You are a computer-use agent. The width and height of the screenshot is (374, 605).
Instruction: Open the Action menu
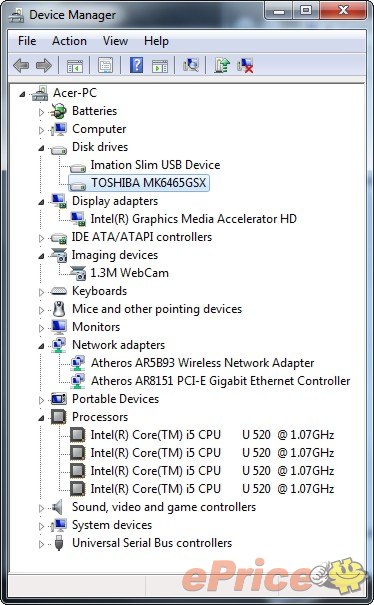tap(69, 41)
